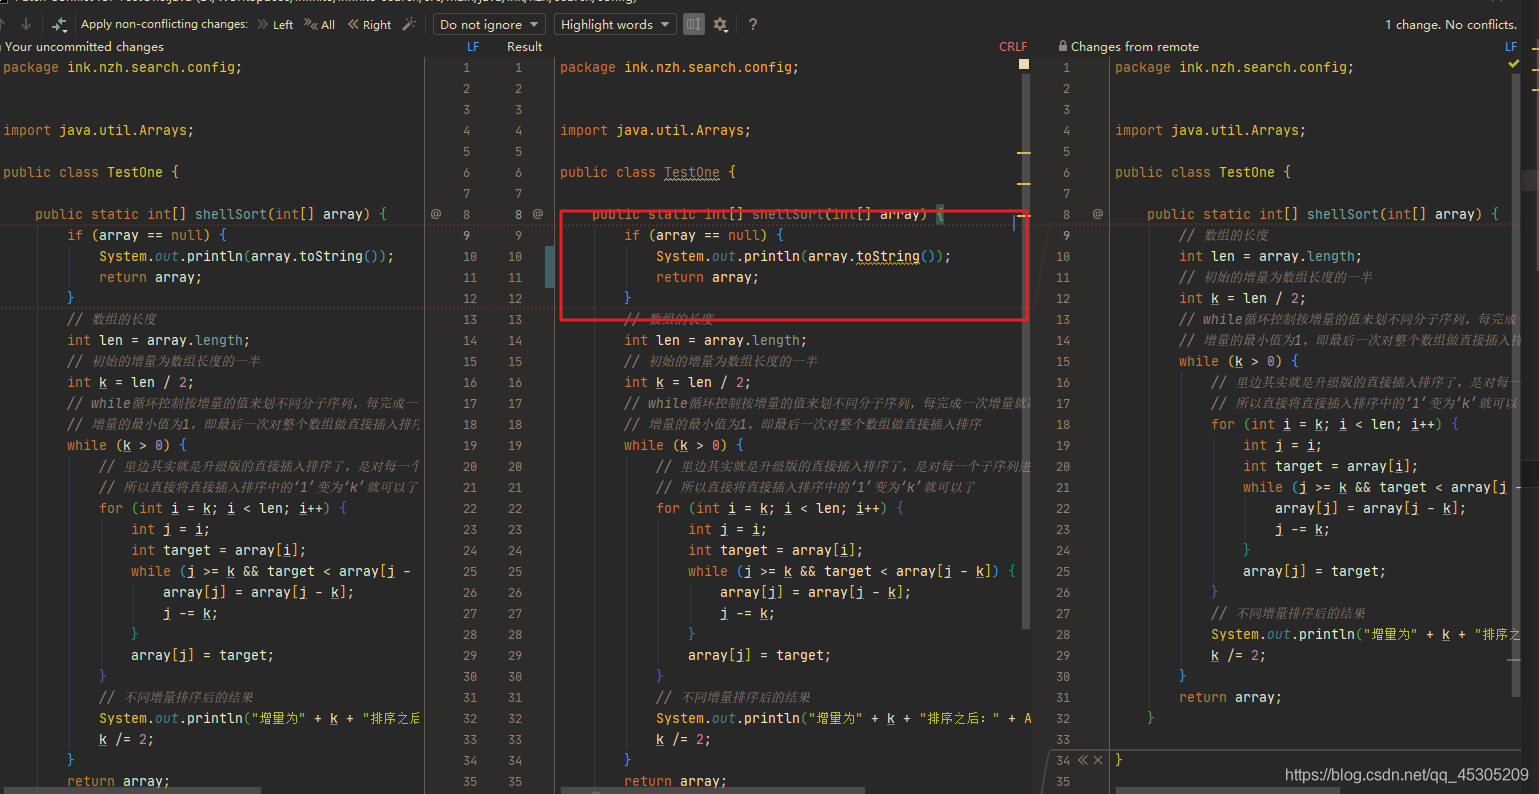Click 'while (k > 0) {' in Result pane
The height and width of the screenshot is (794, 1539).
(x=683, y=445)
